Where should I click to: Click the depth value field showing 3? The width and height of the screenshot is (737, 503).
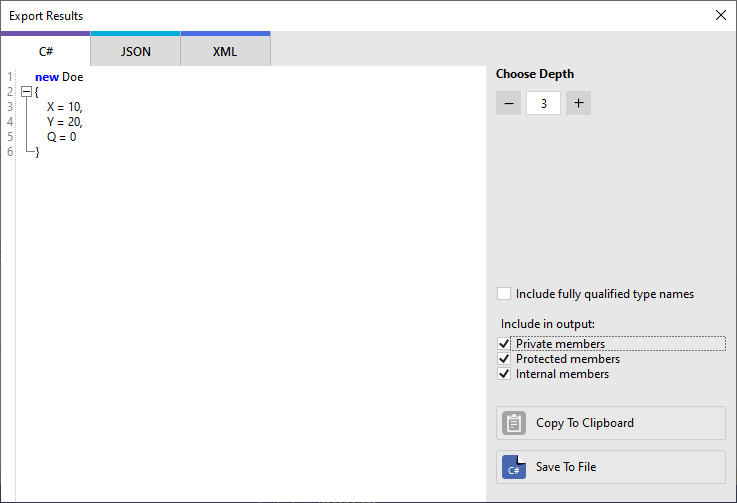pos(543,103)
